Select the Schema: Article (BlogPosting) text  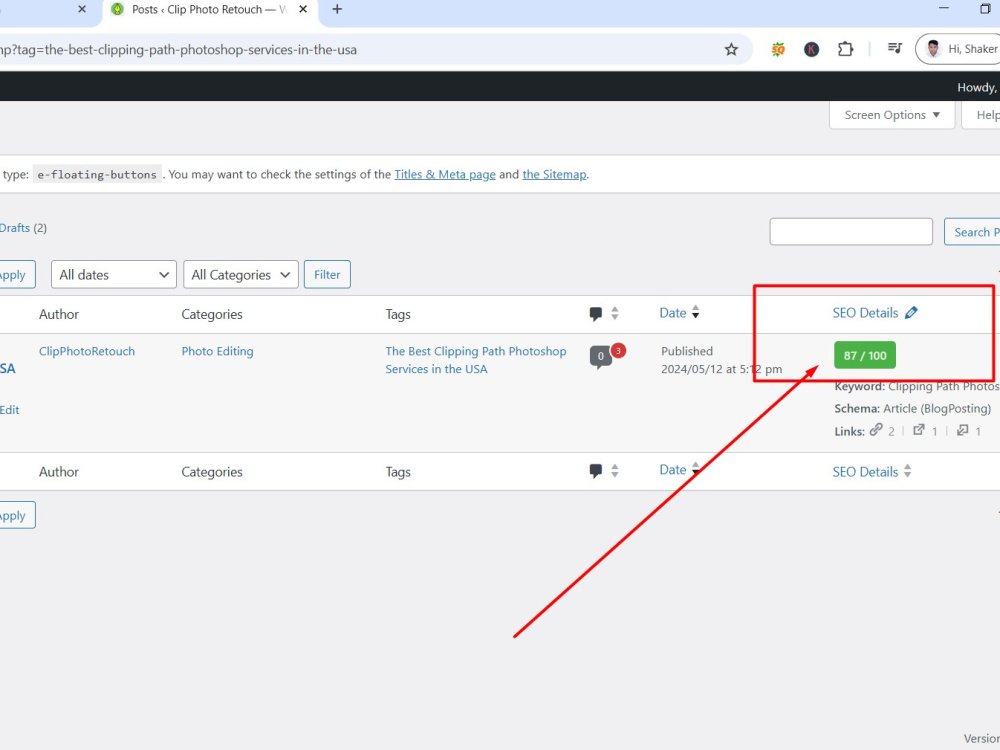point(912,408)
